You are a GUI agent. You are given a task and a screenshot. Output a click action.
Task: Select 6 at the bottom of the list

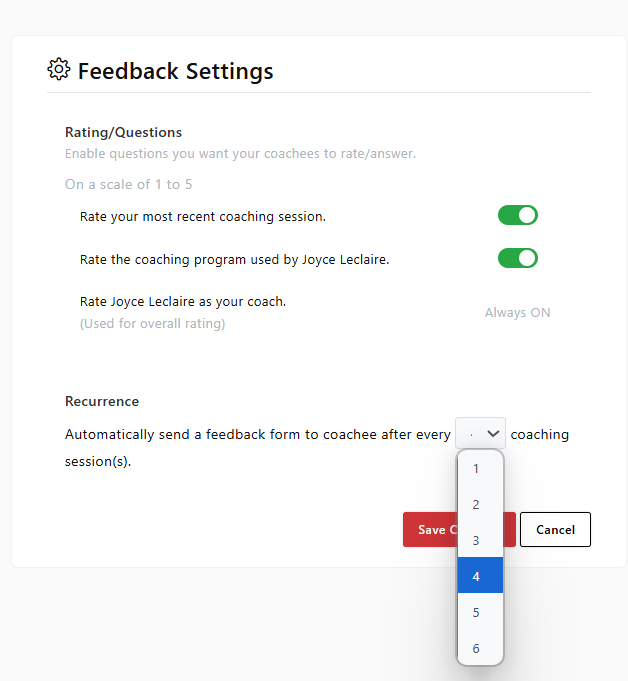(477, 648)
